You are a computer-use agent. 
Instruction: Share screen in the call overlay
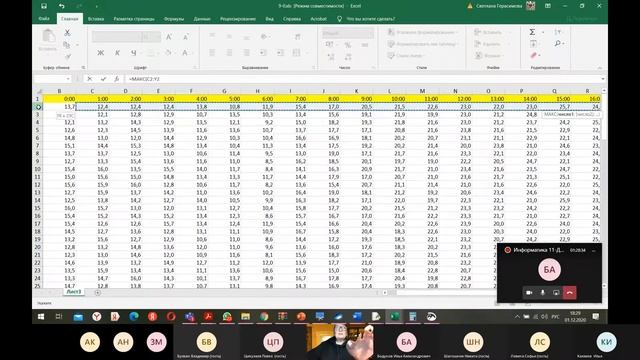coord(556,293)
